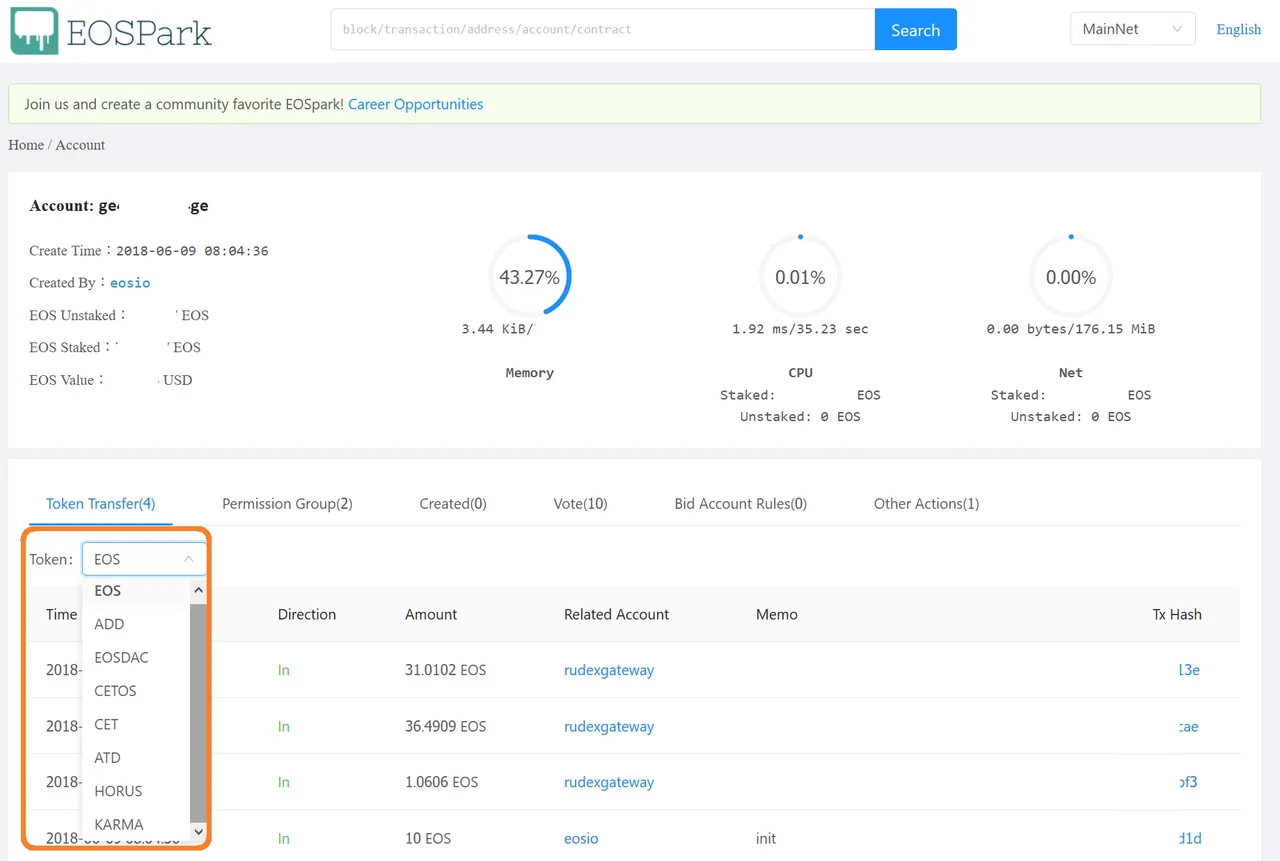This screenshot has height=861, width=1280.
Task: Collapse the Token EOS dropdown
Action: [x=144, y=559]
